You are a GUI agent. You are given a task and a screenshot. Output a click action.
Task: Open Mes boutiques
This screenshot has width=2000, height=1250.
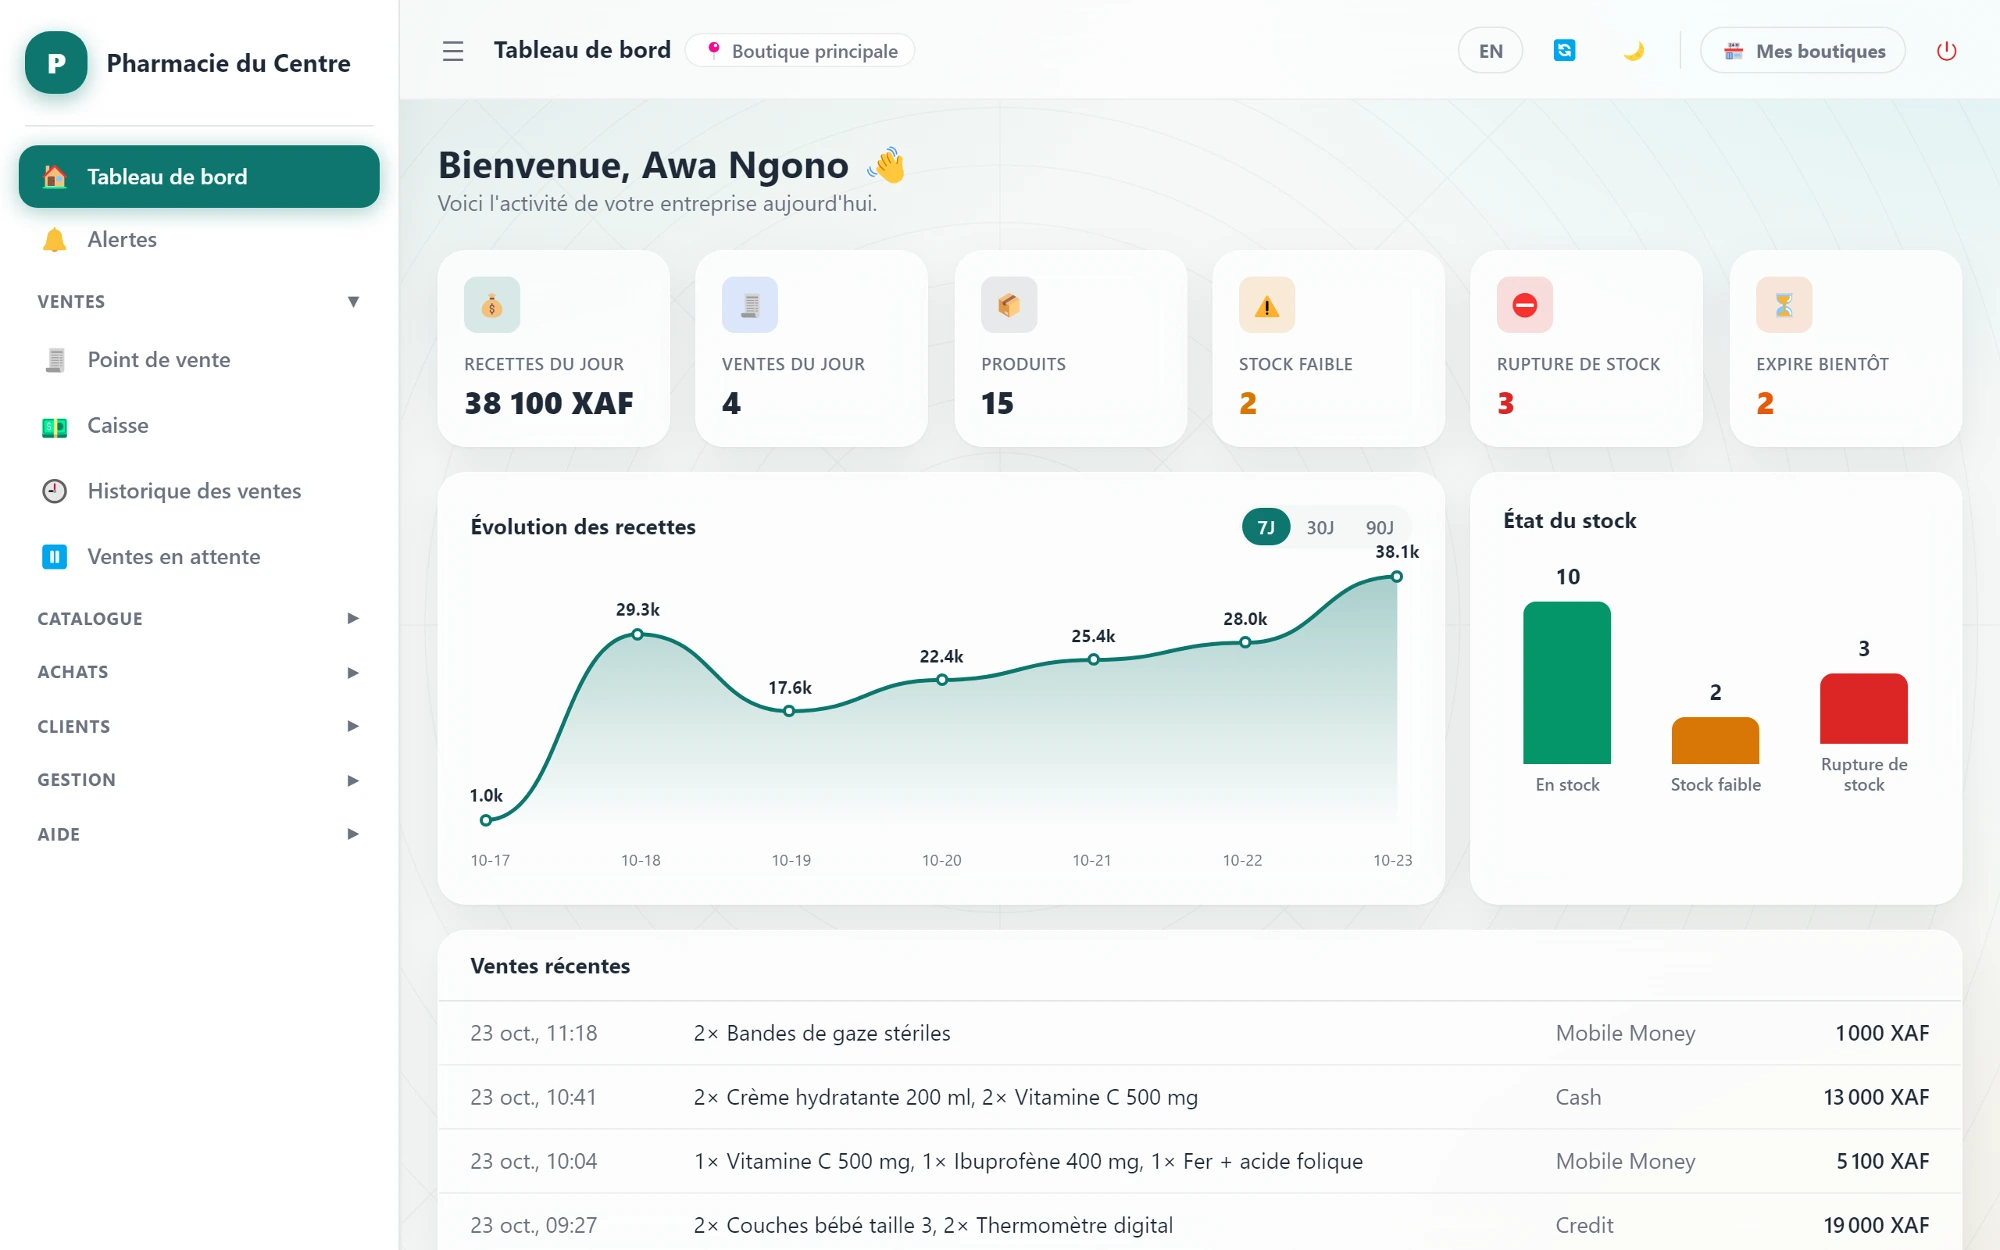pos(1803,51)
